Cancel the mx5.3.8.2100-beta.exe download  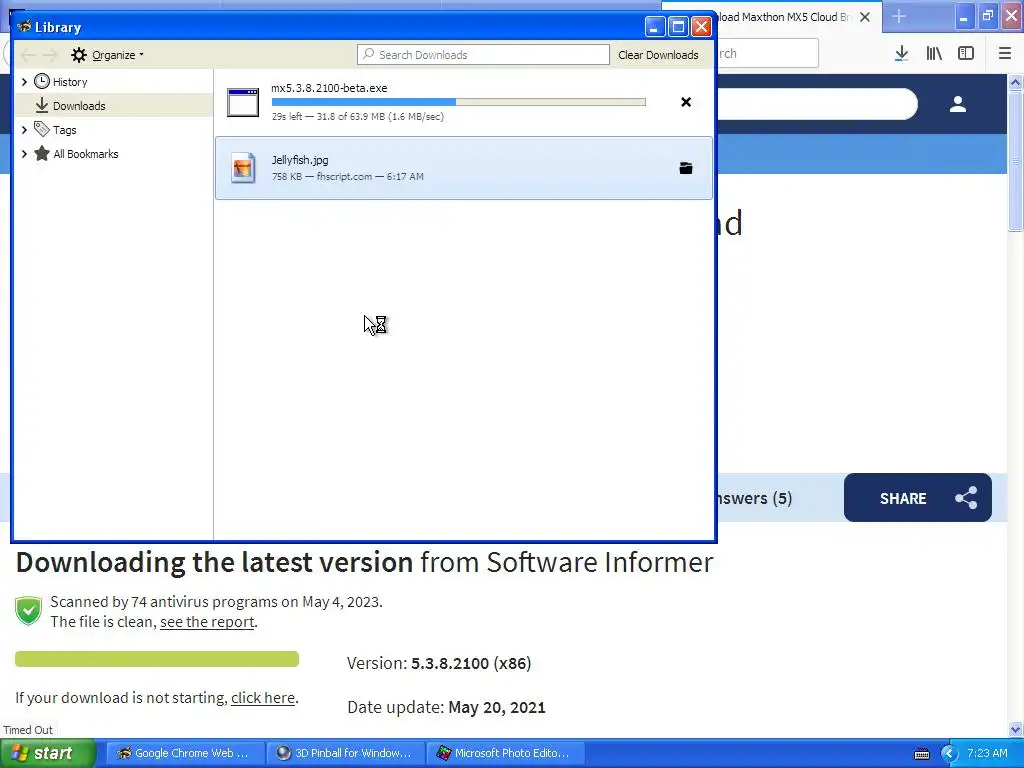[x=686, y=102]
